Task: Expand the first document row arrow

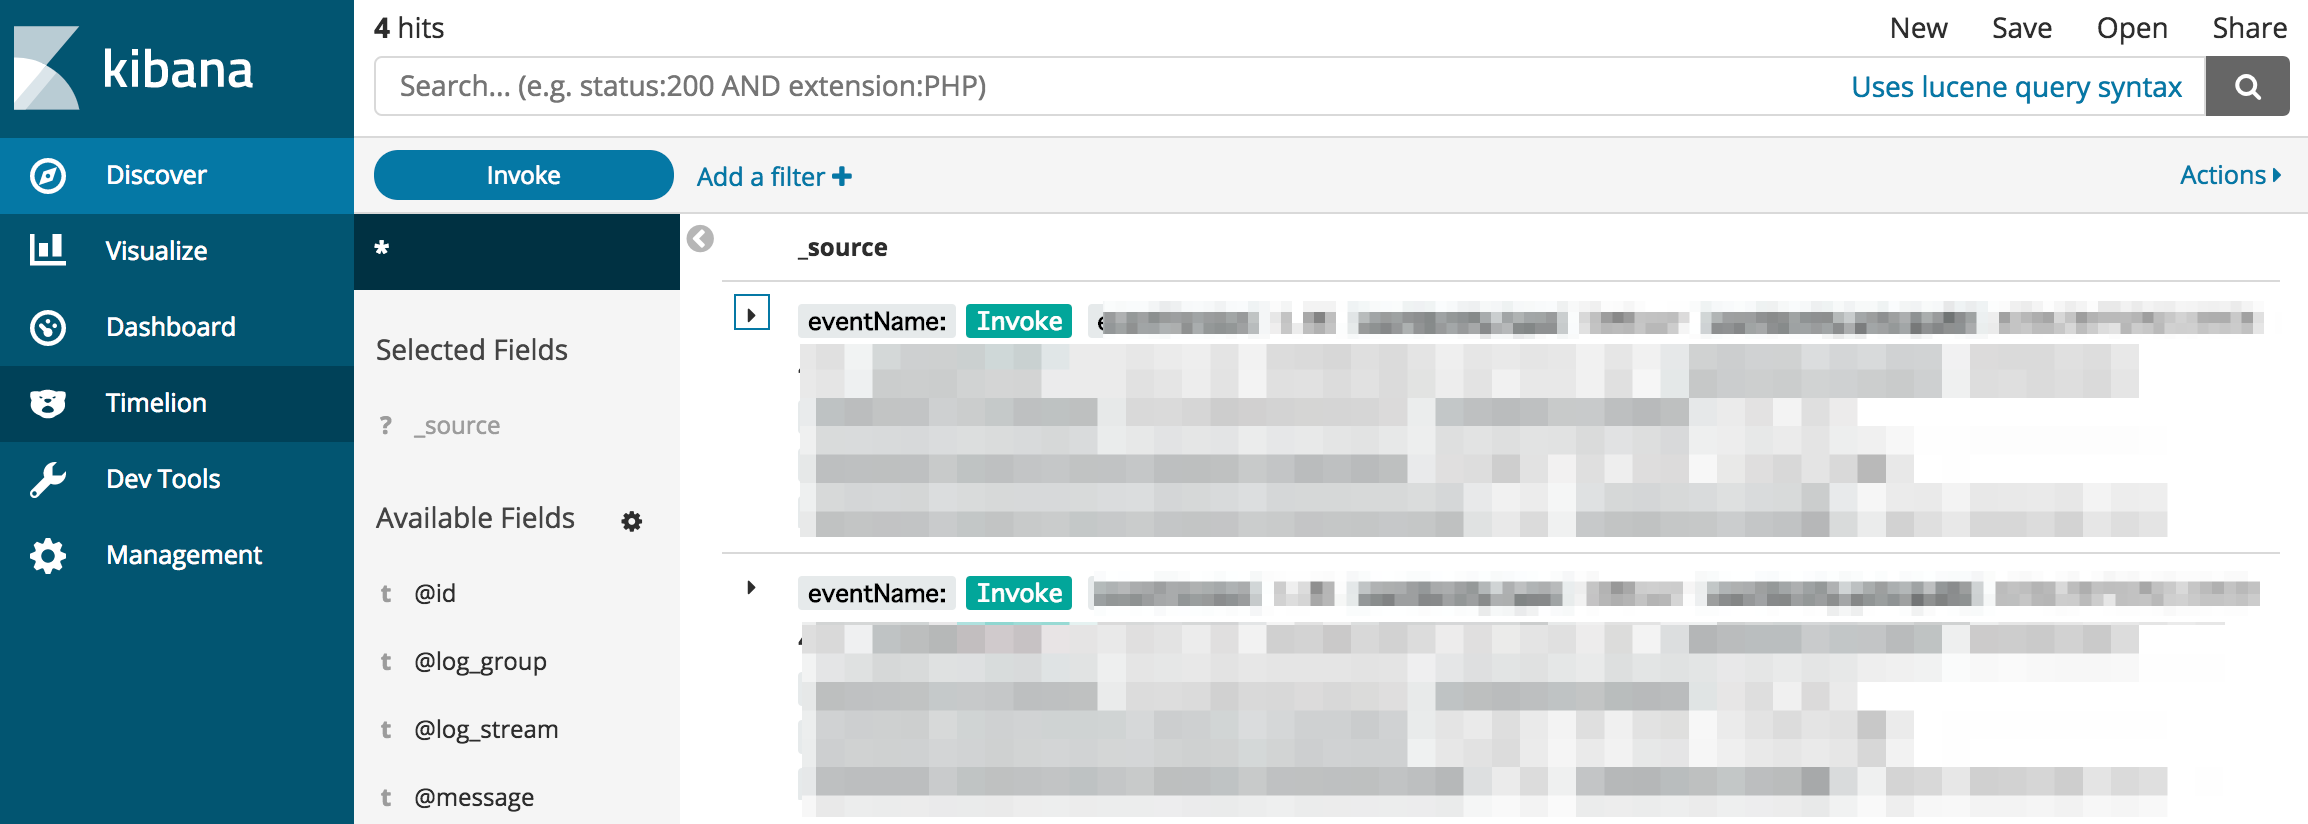Action: tap(750, 313)
